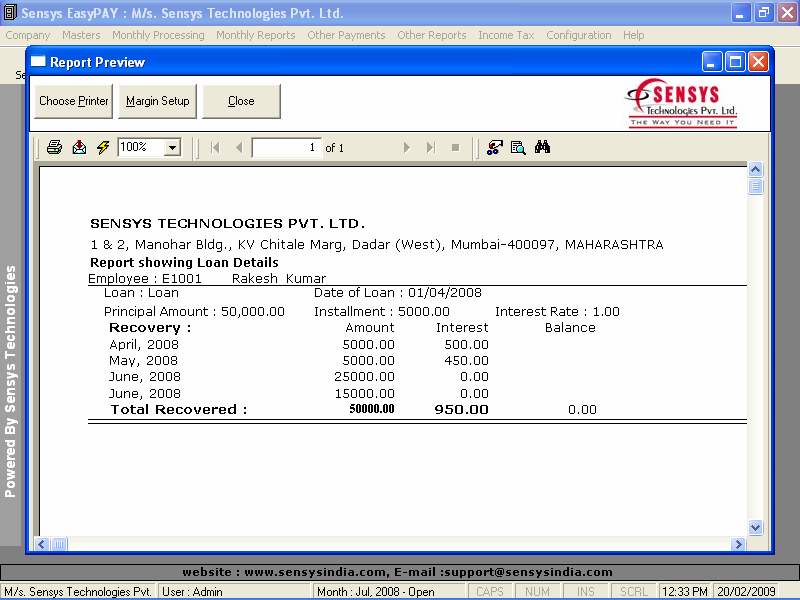The width and height of the screenshot is (800, 600).
Task: Click the 25000.00 amount value
Action: (364, 377)
